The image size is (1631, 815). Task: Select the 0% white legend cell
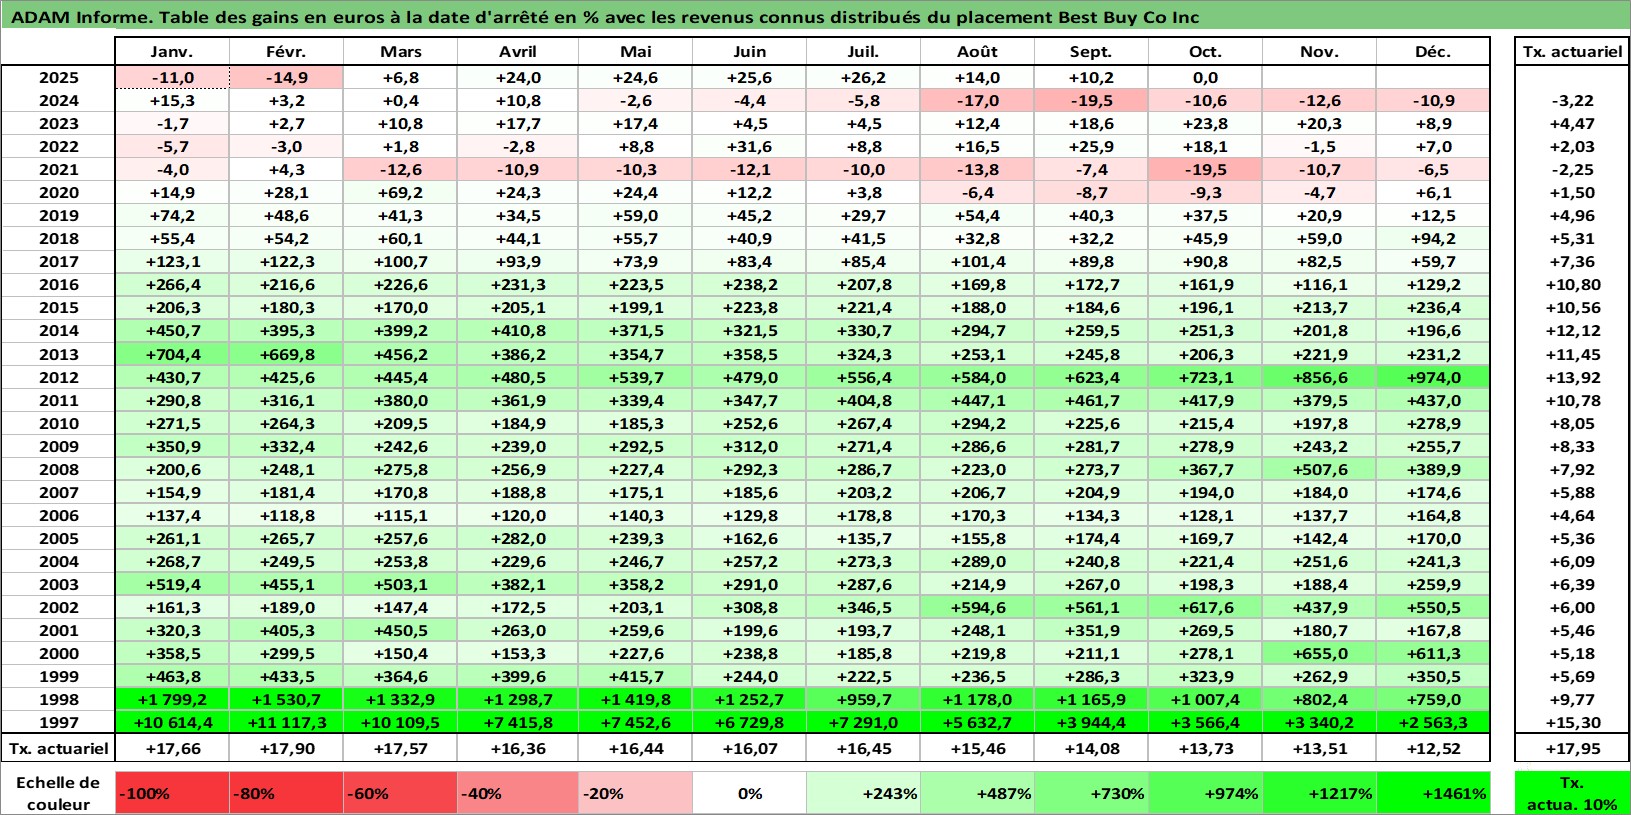coord(749,793)
